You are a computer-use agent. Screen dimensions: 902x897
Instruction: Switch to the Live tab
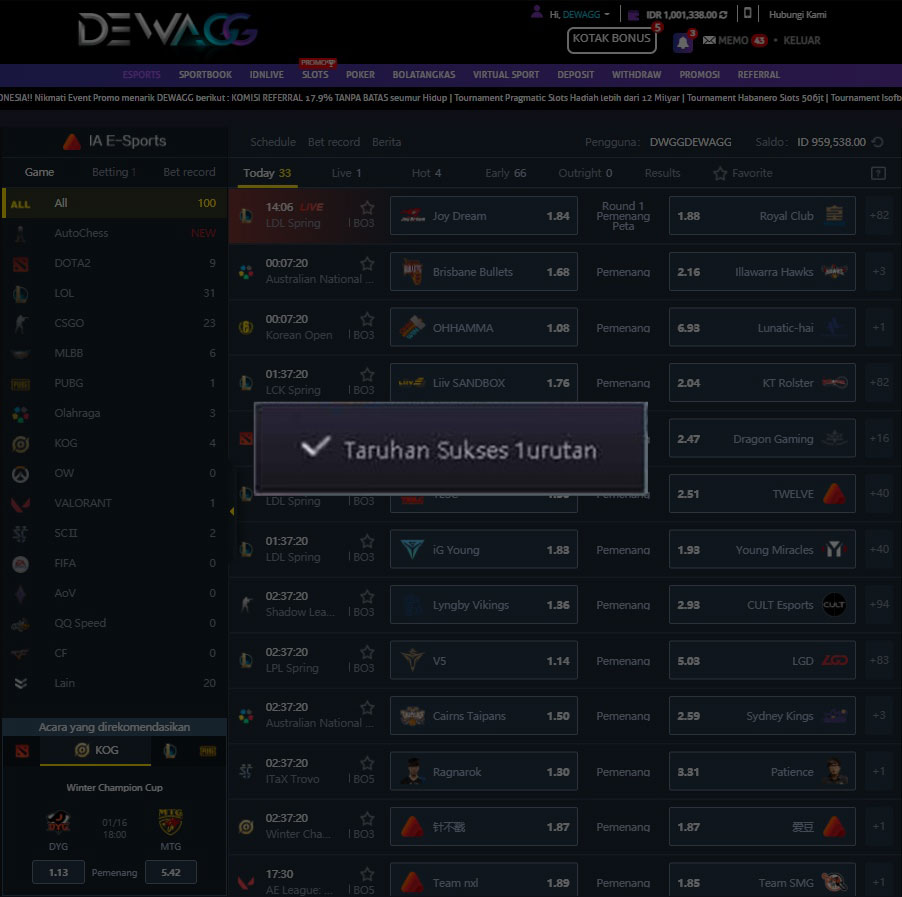[347, 173]
